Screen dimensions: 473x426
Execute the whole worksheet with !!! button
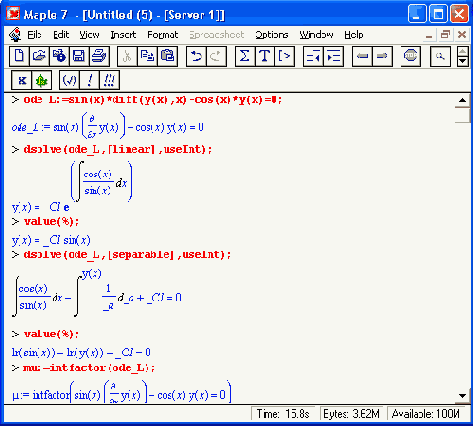tap(109, 80)
